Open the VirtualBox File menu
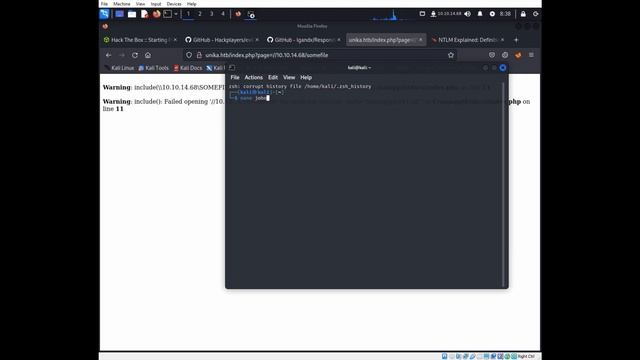Screen dimensions: 640x360 104,4
